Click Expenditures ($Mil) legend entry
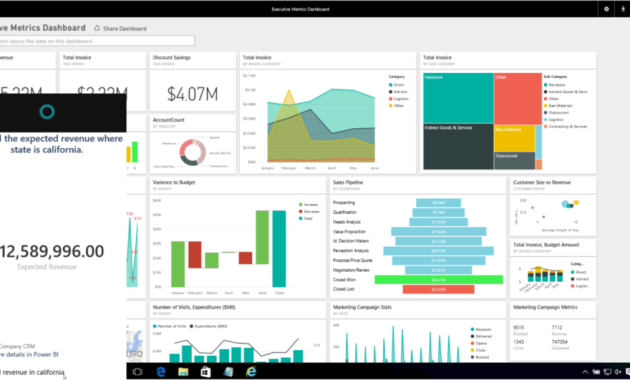Viewport: 630px width, 380px height. coord(209,326)
